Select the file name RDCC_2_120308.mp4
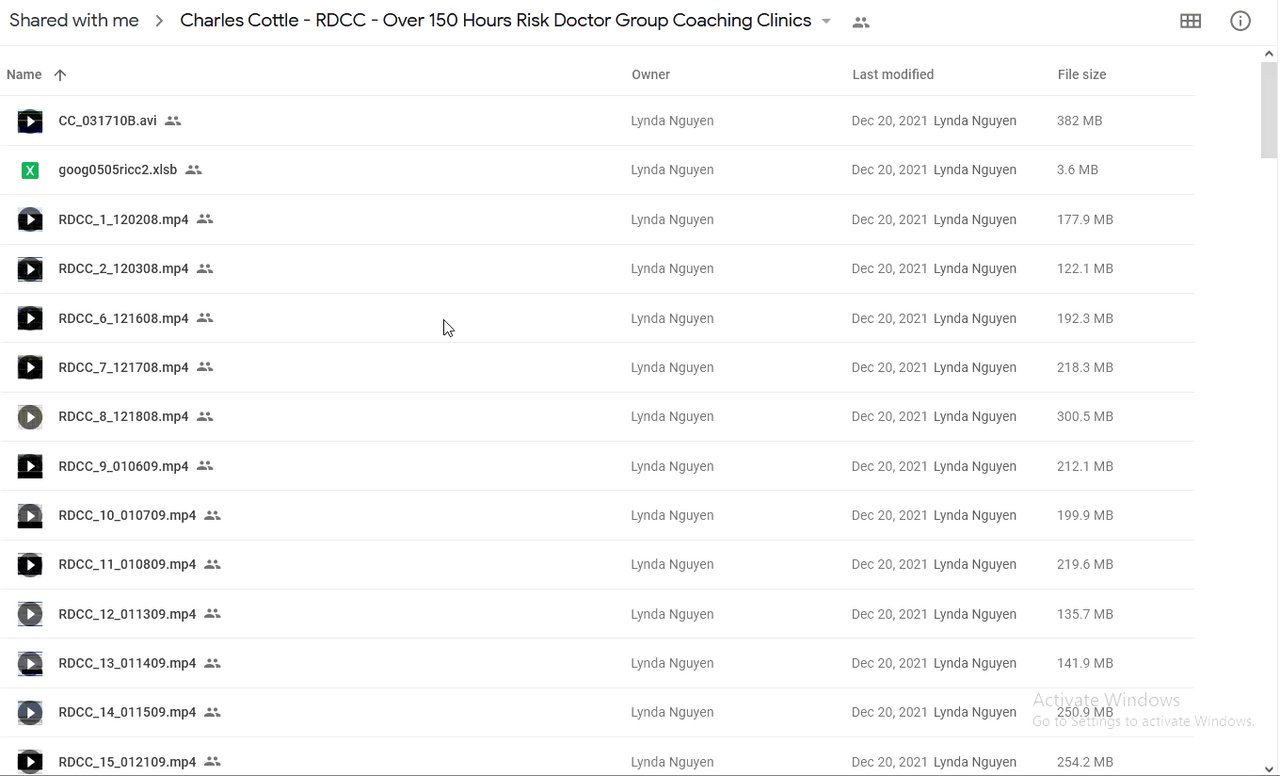 [124, 269]
